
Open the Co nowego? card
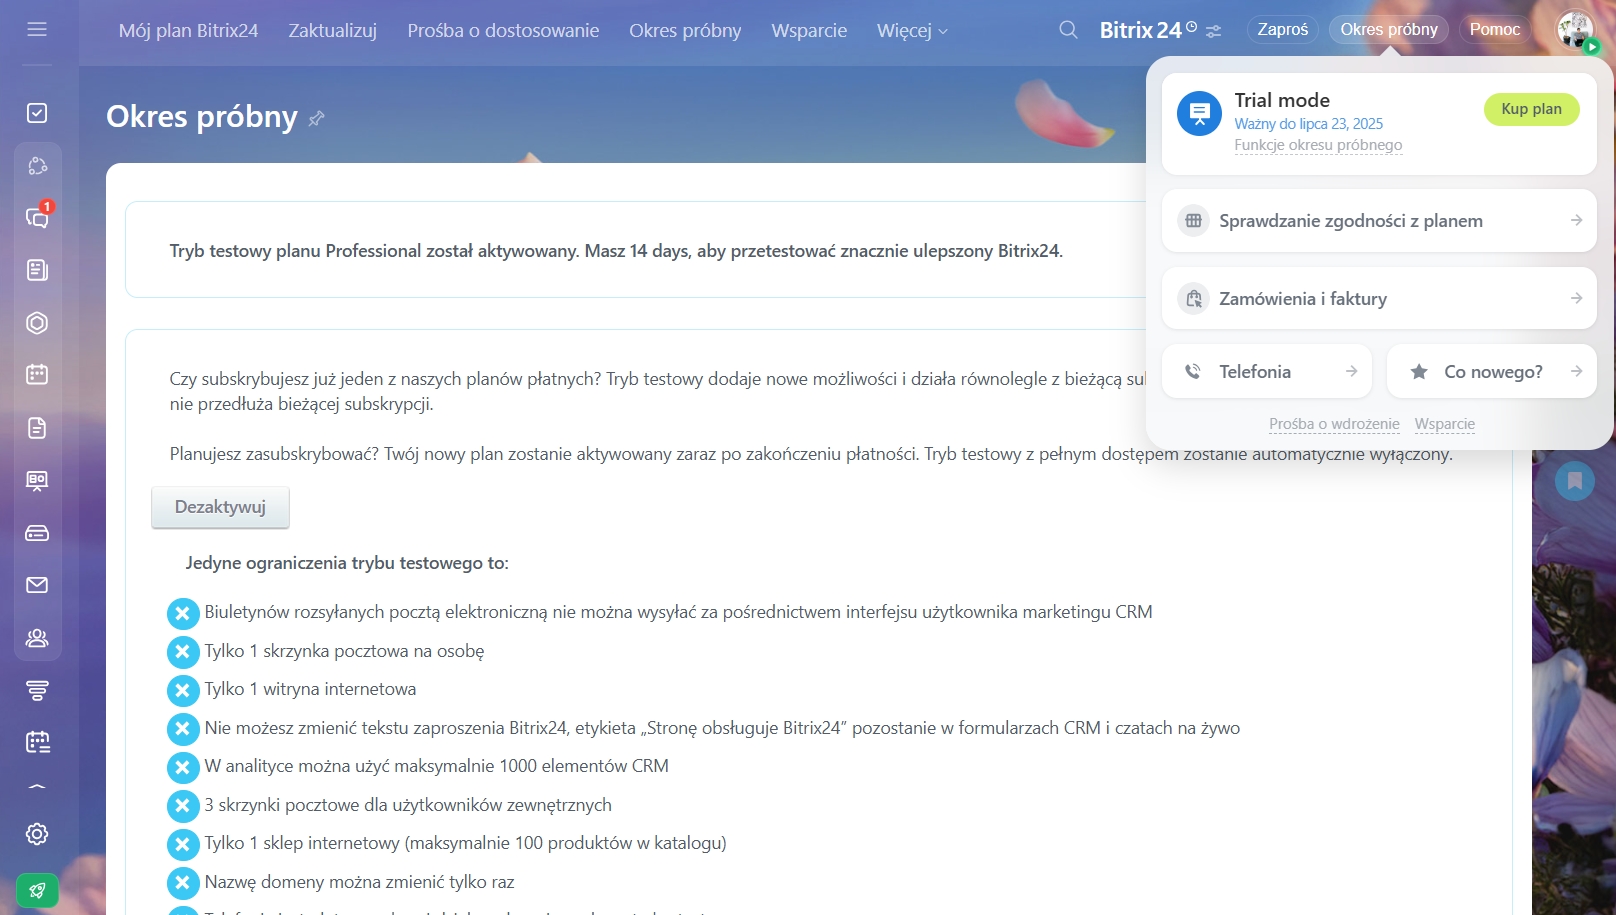click(x=1491, y=371)
